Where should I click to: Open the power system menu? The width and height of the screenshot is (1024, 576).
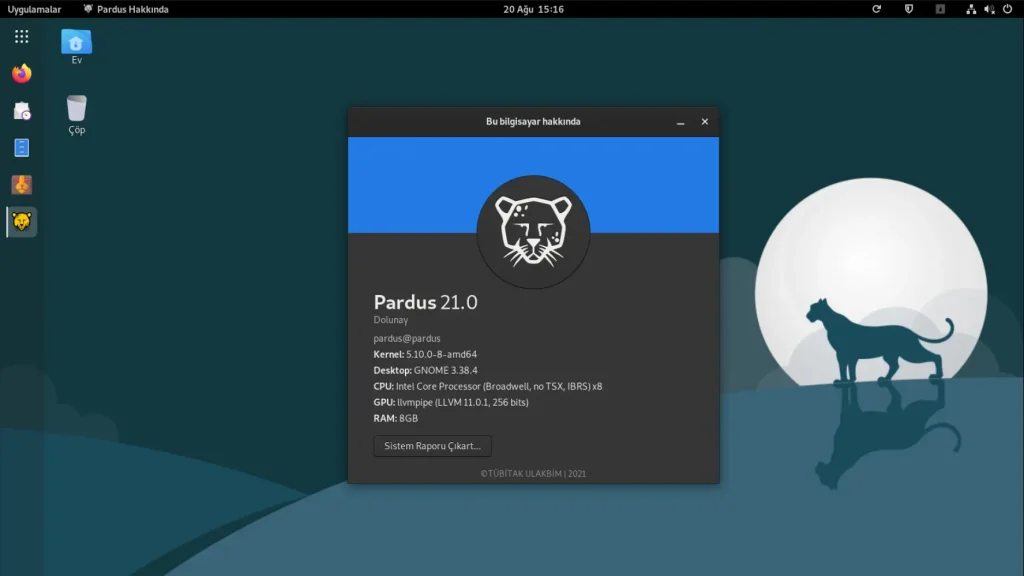(x=1008, y=9)
